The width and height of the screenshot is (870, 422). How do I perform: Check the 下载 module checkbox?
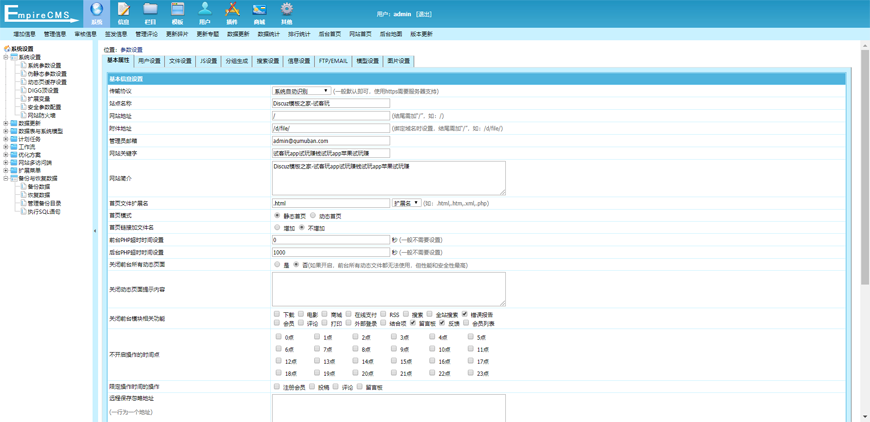pos(277,314)
